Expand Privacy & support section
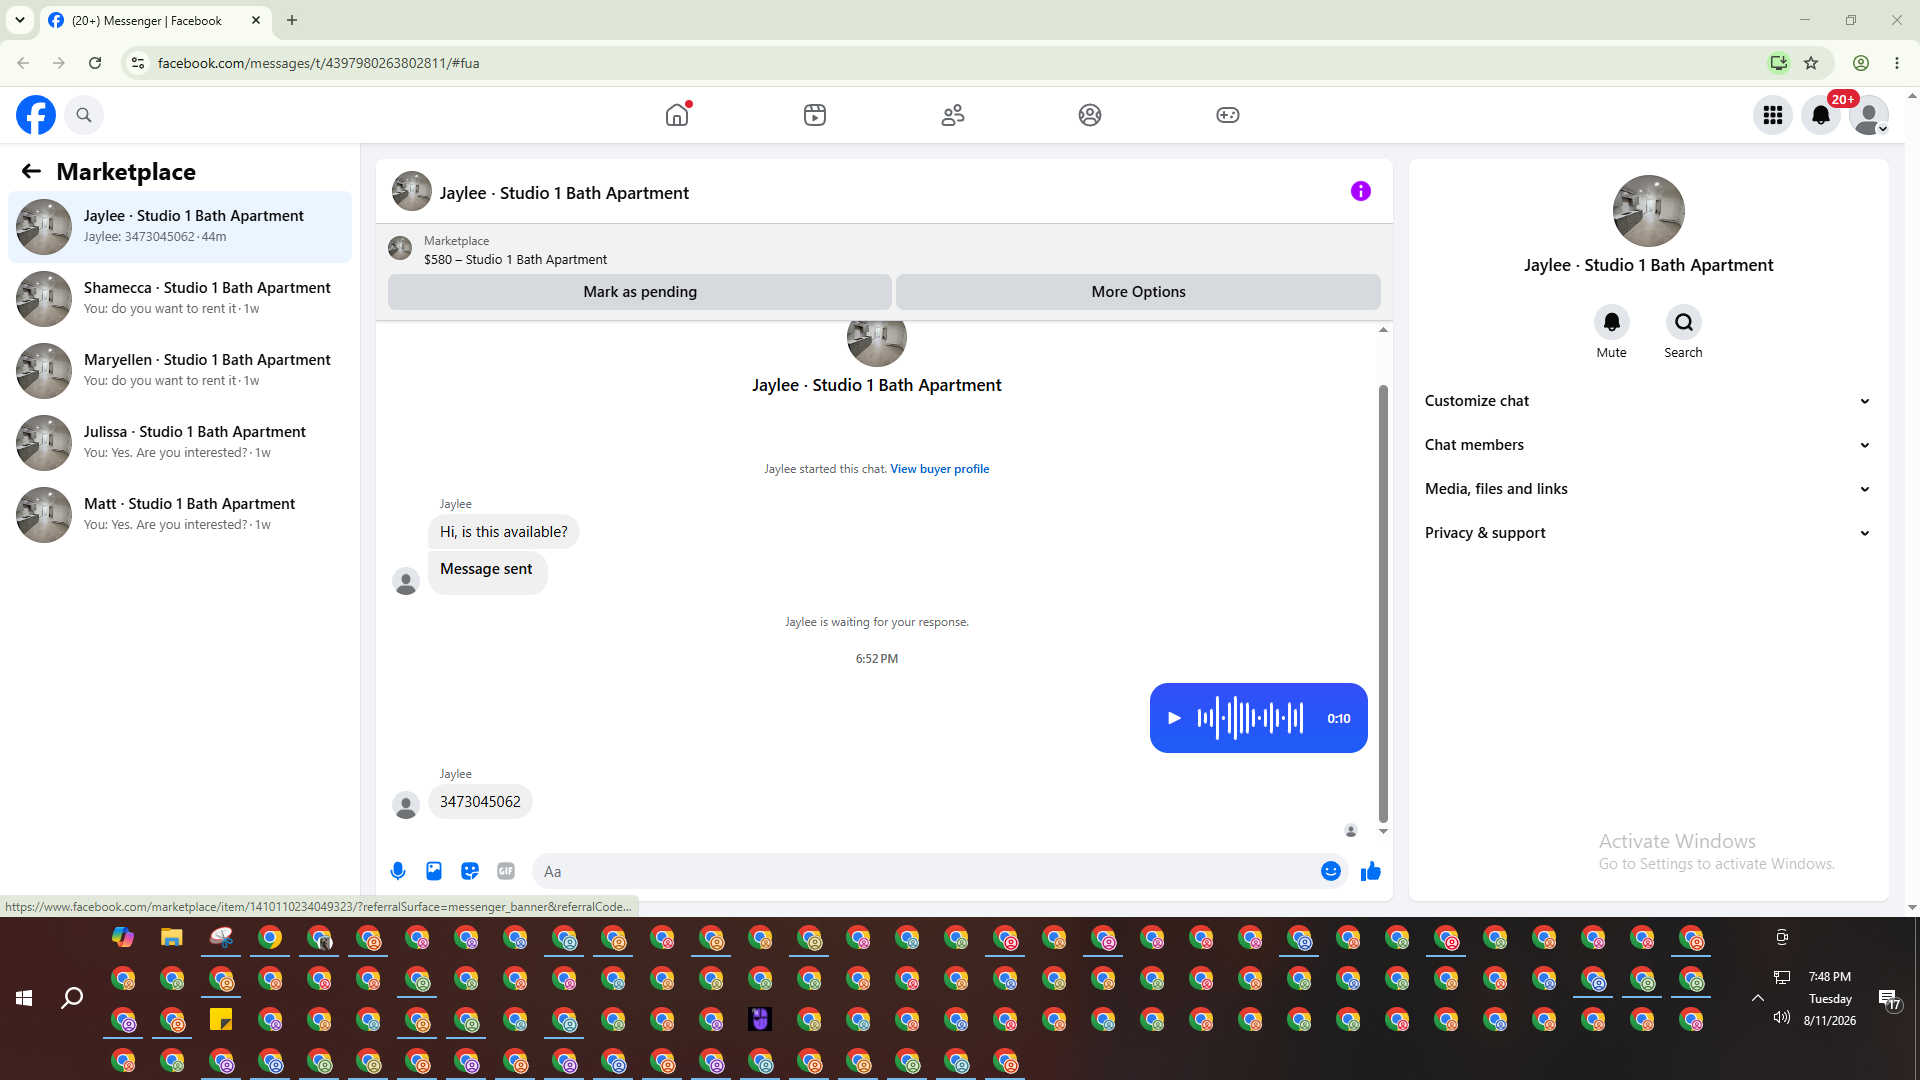The width and height of the screenshot is (1920, 1080). (x=1648, y=533)
